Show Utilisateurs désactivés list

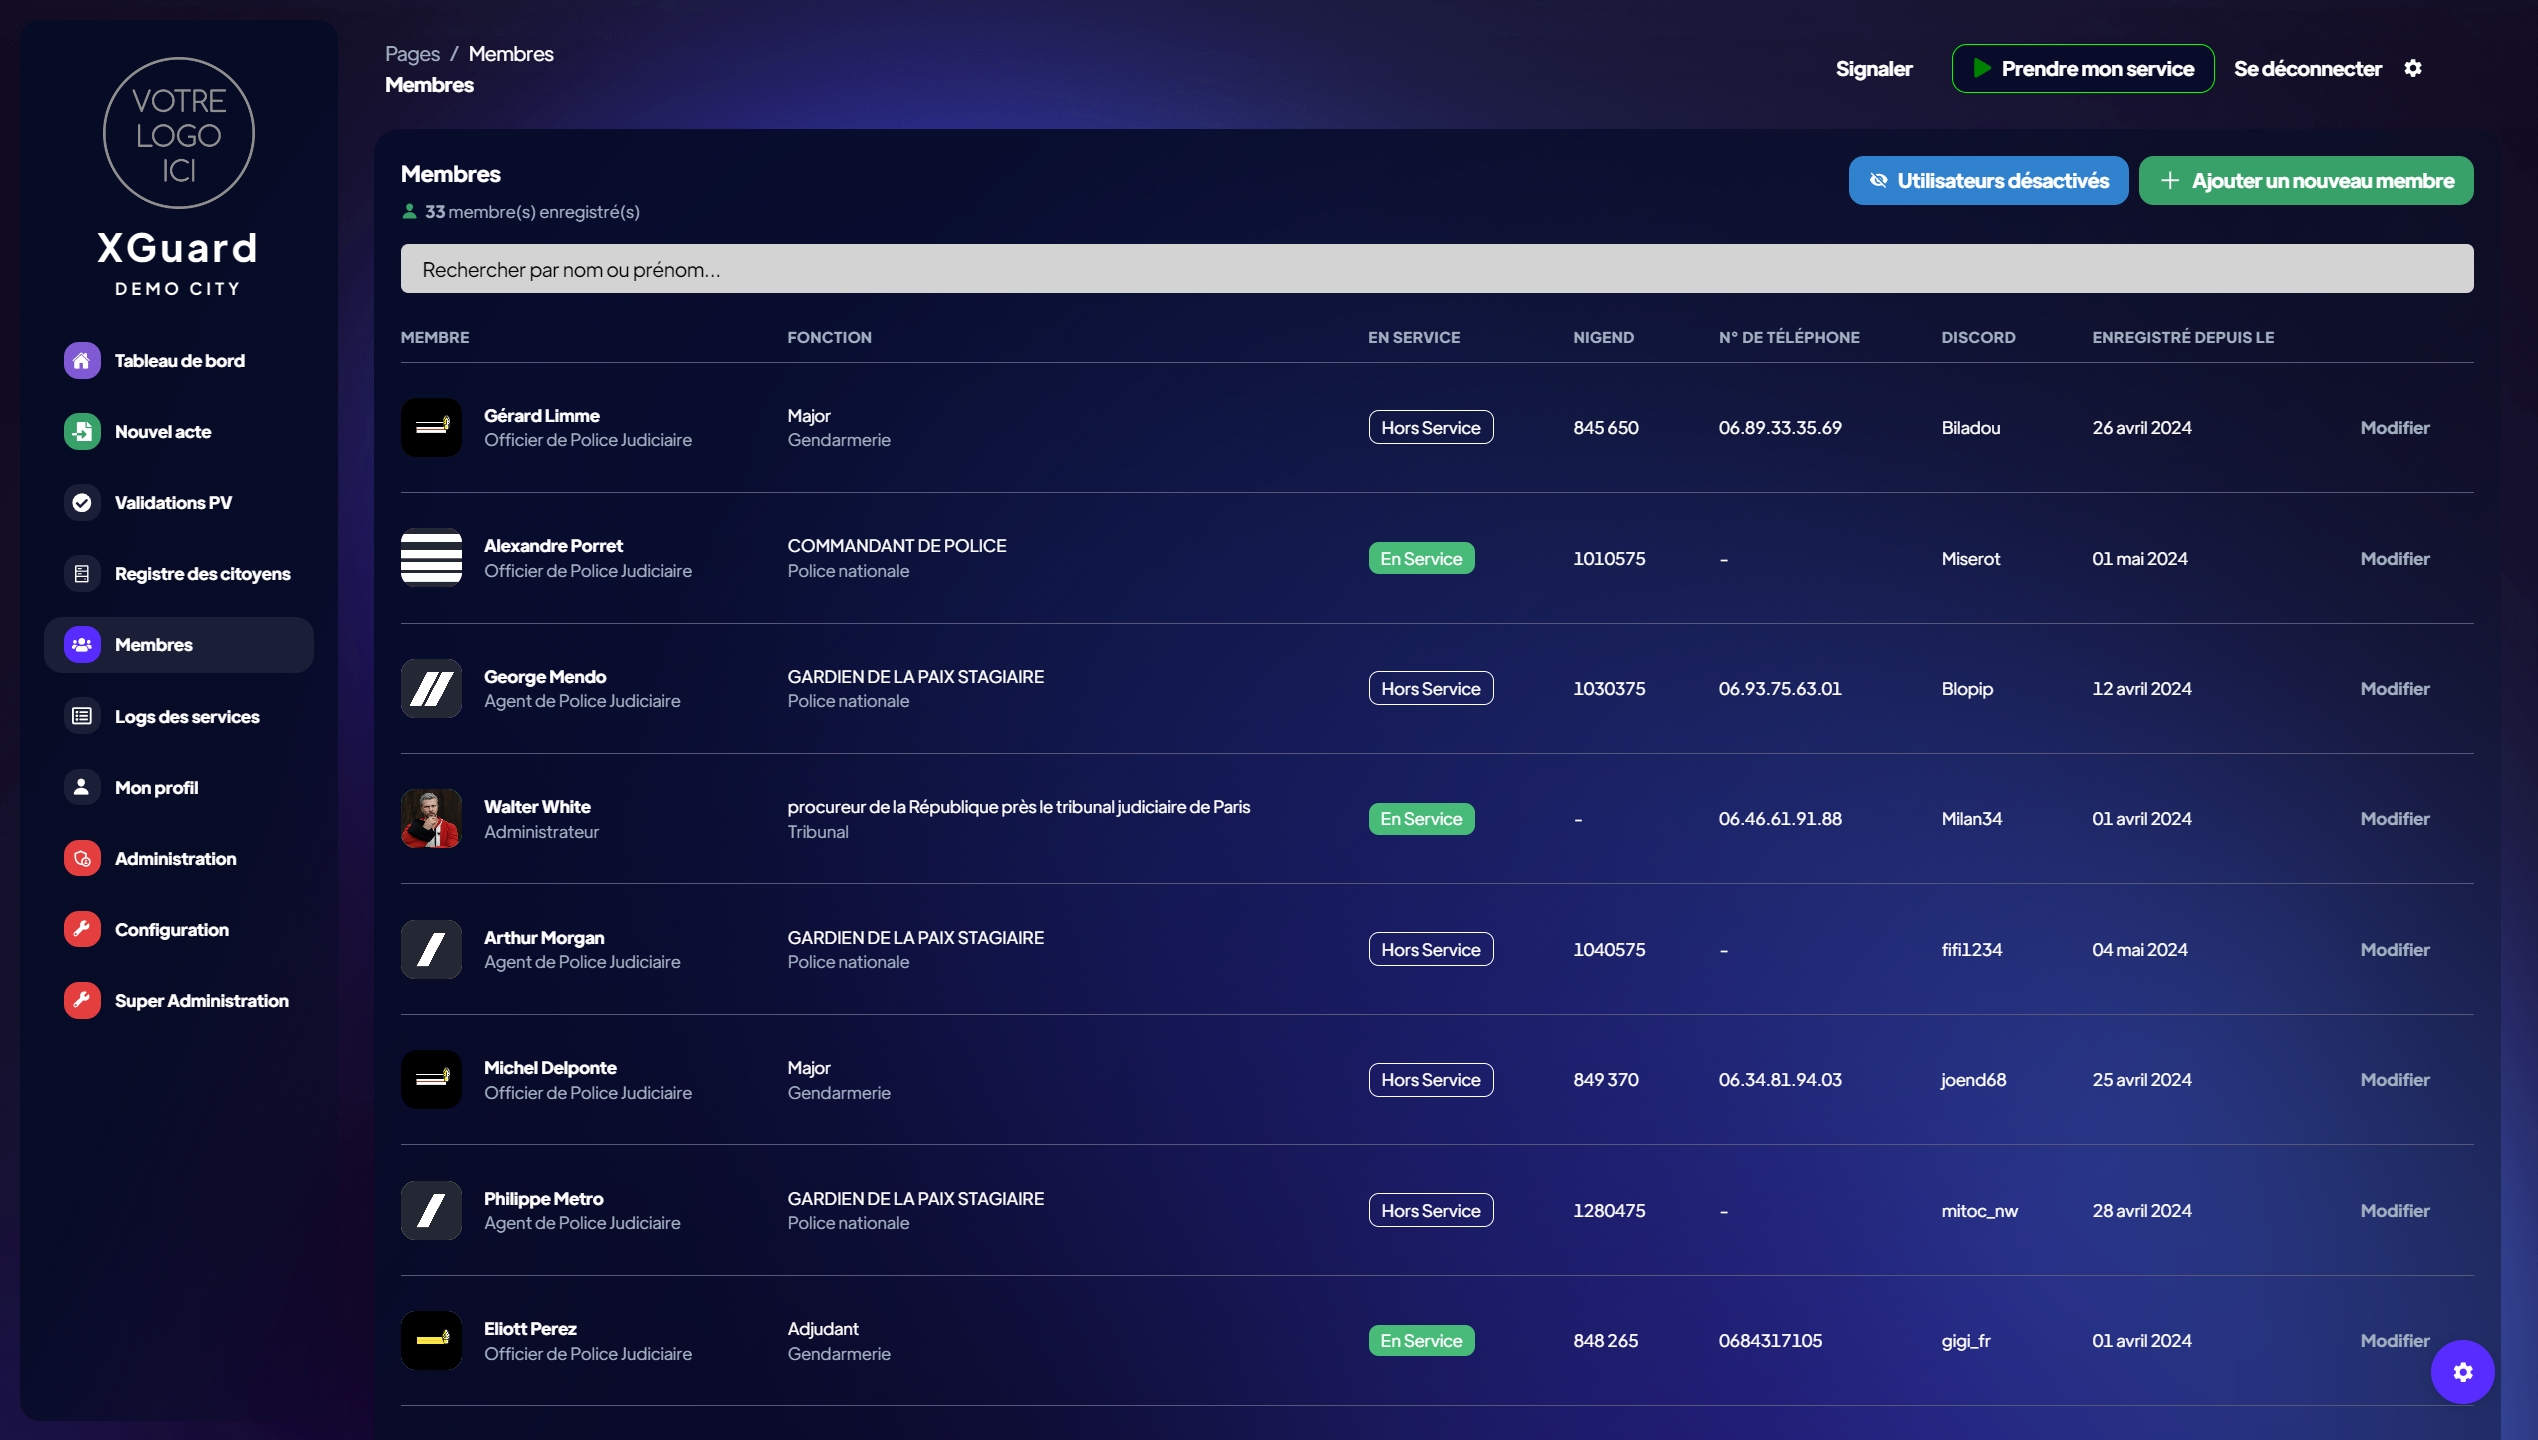tap(1988, 181)
